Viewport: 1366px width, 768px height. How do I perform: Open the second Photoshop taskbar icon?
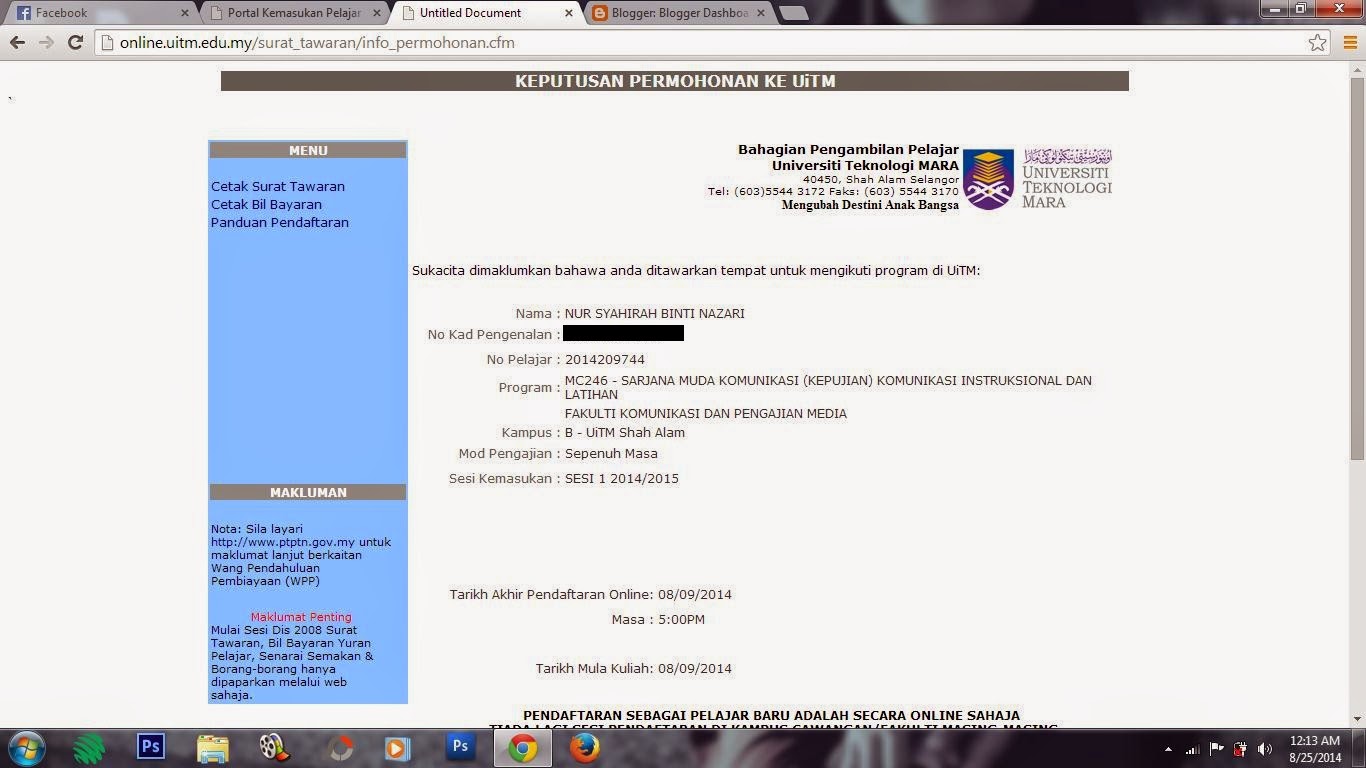click(460, 746)
